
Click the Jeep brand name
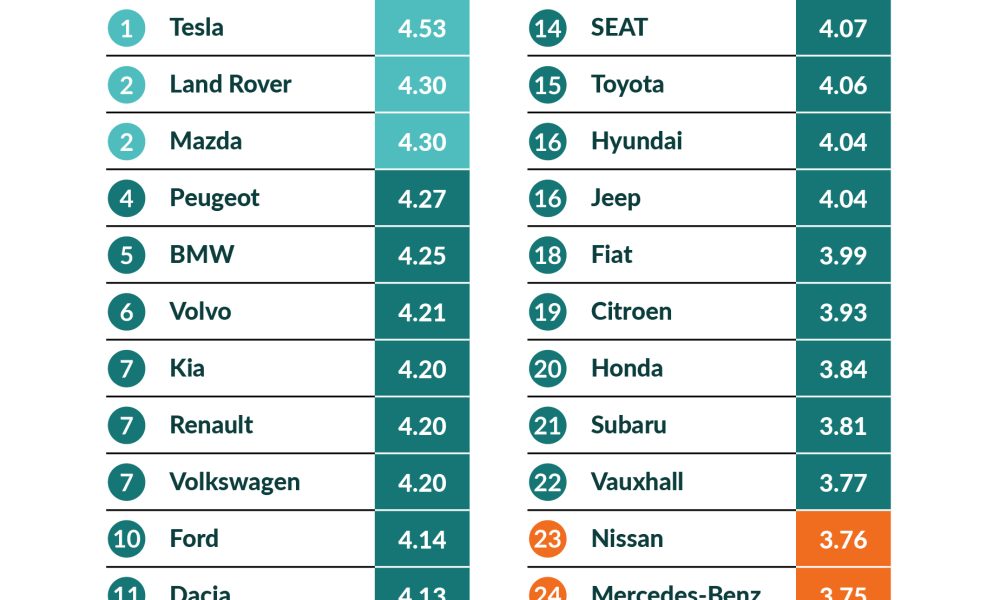tap(615, 198)
